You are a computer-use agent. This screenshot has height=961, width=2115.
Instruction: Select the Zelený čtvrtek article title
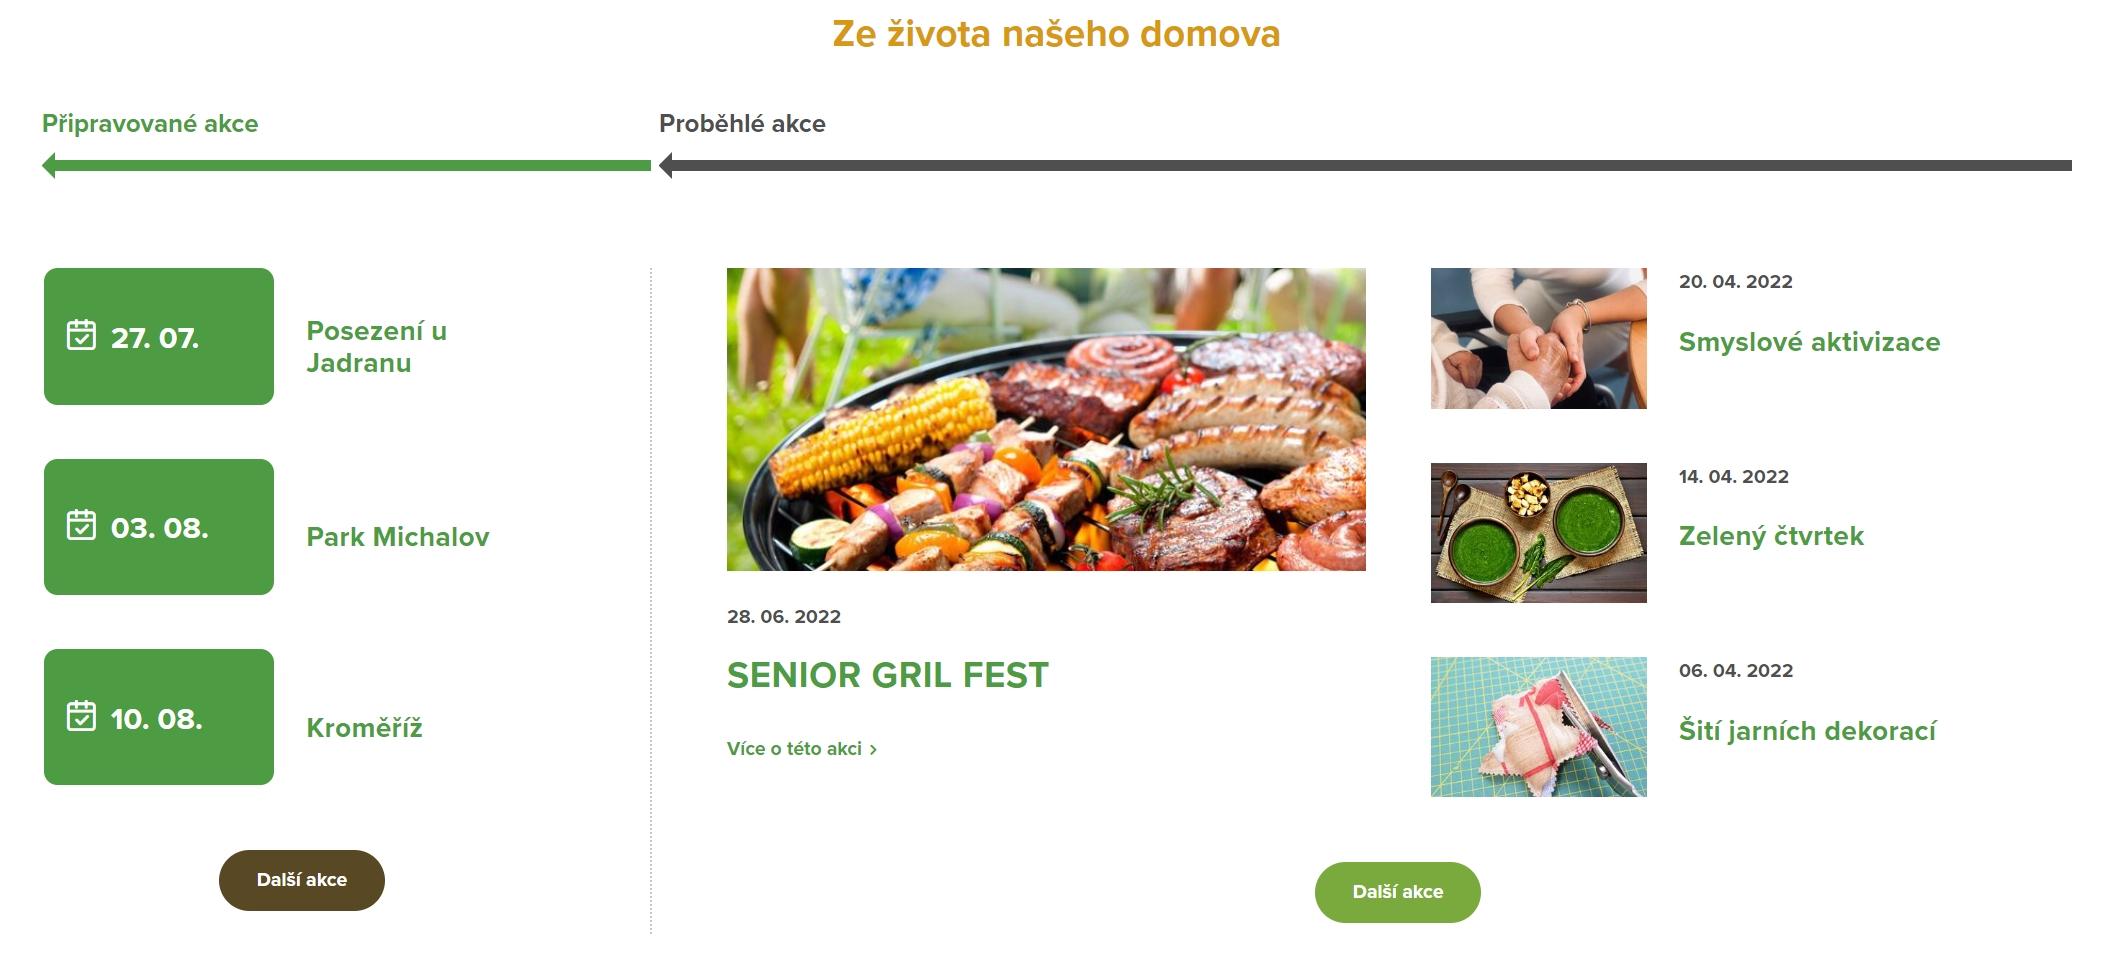[1771, 536]
